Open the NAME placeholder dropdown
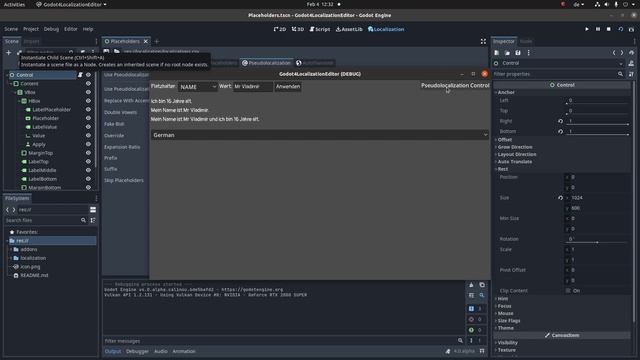This screenshot has height=360, width=640. [x=198, y=87]
